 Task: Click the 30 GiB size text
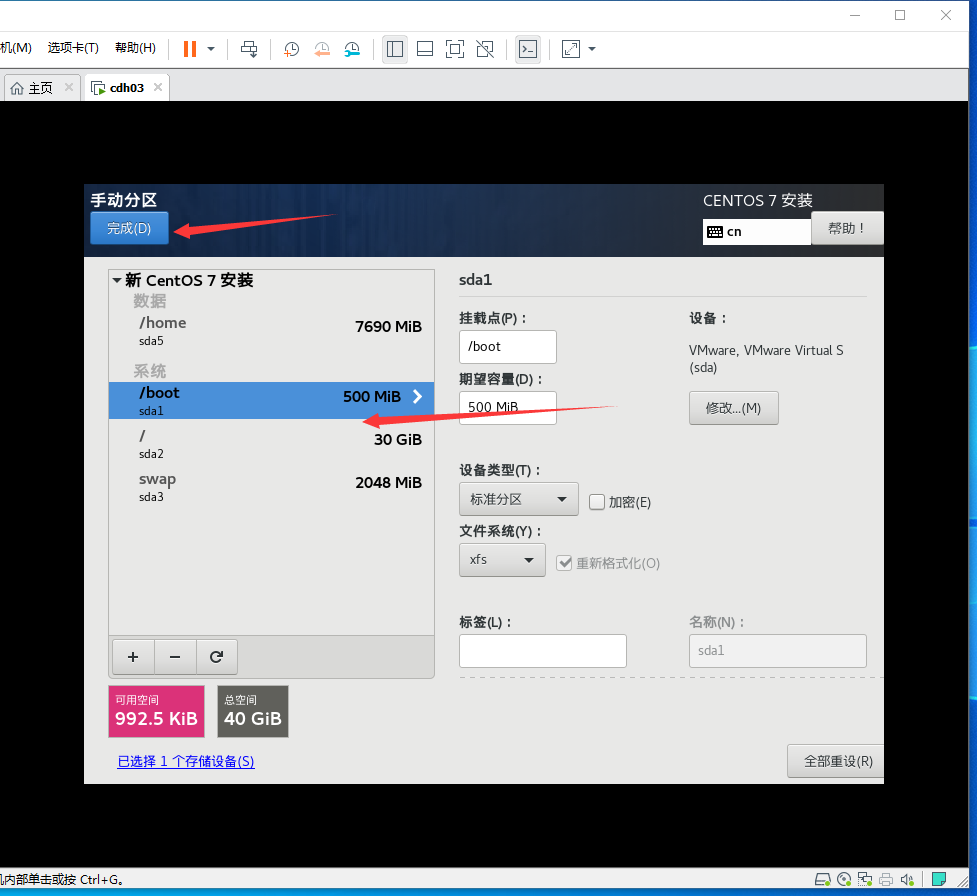point(398,439)
